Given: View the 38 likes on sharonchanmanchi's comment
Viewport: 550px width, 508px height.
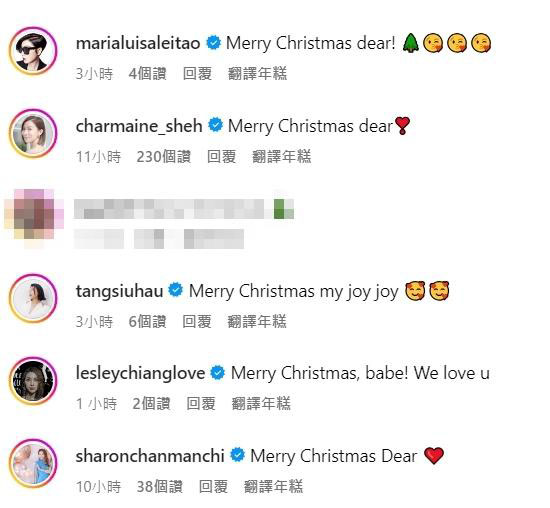Looking at the screenshot, I should 160,486.
